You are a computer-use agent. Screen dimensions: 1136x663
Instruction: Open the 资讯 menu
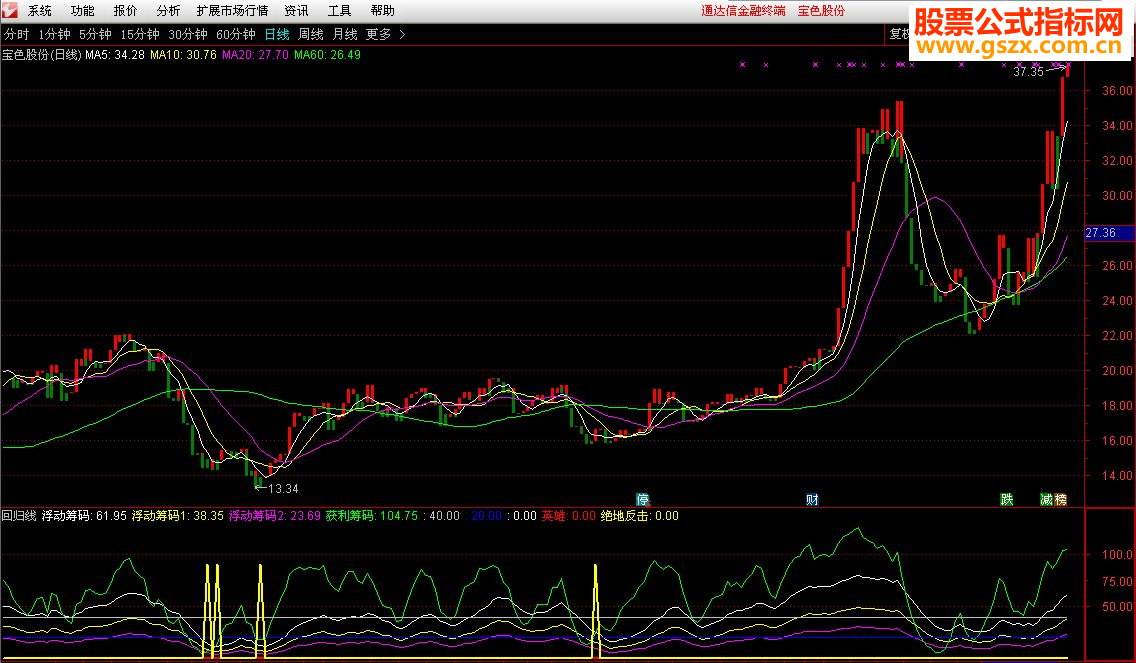pos(296,11)
